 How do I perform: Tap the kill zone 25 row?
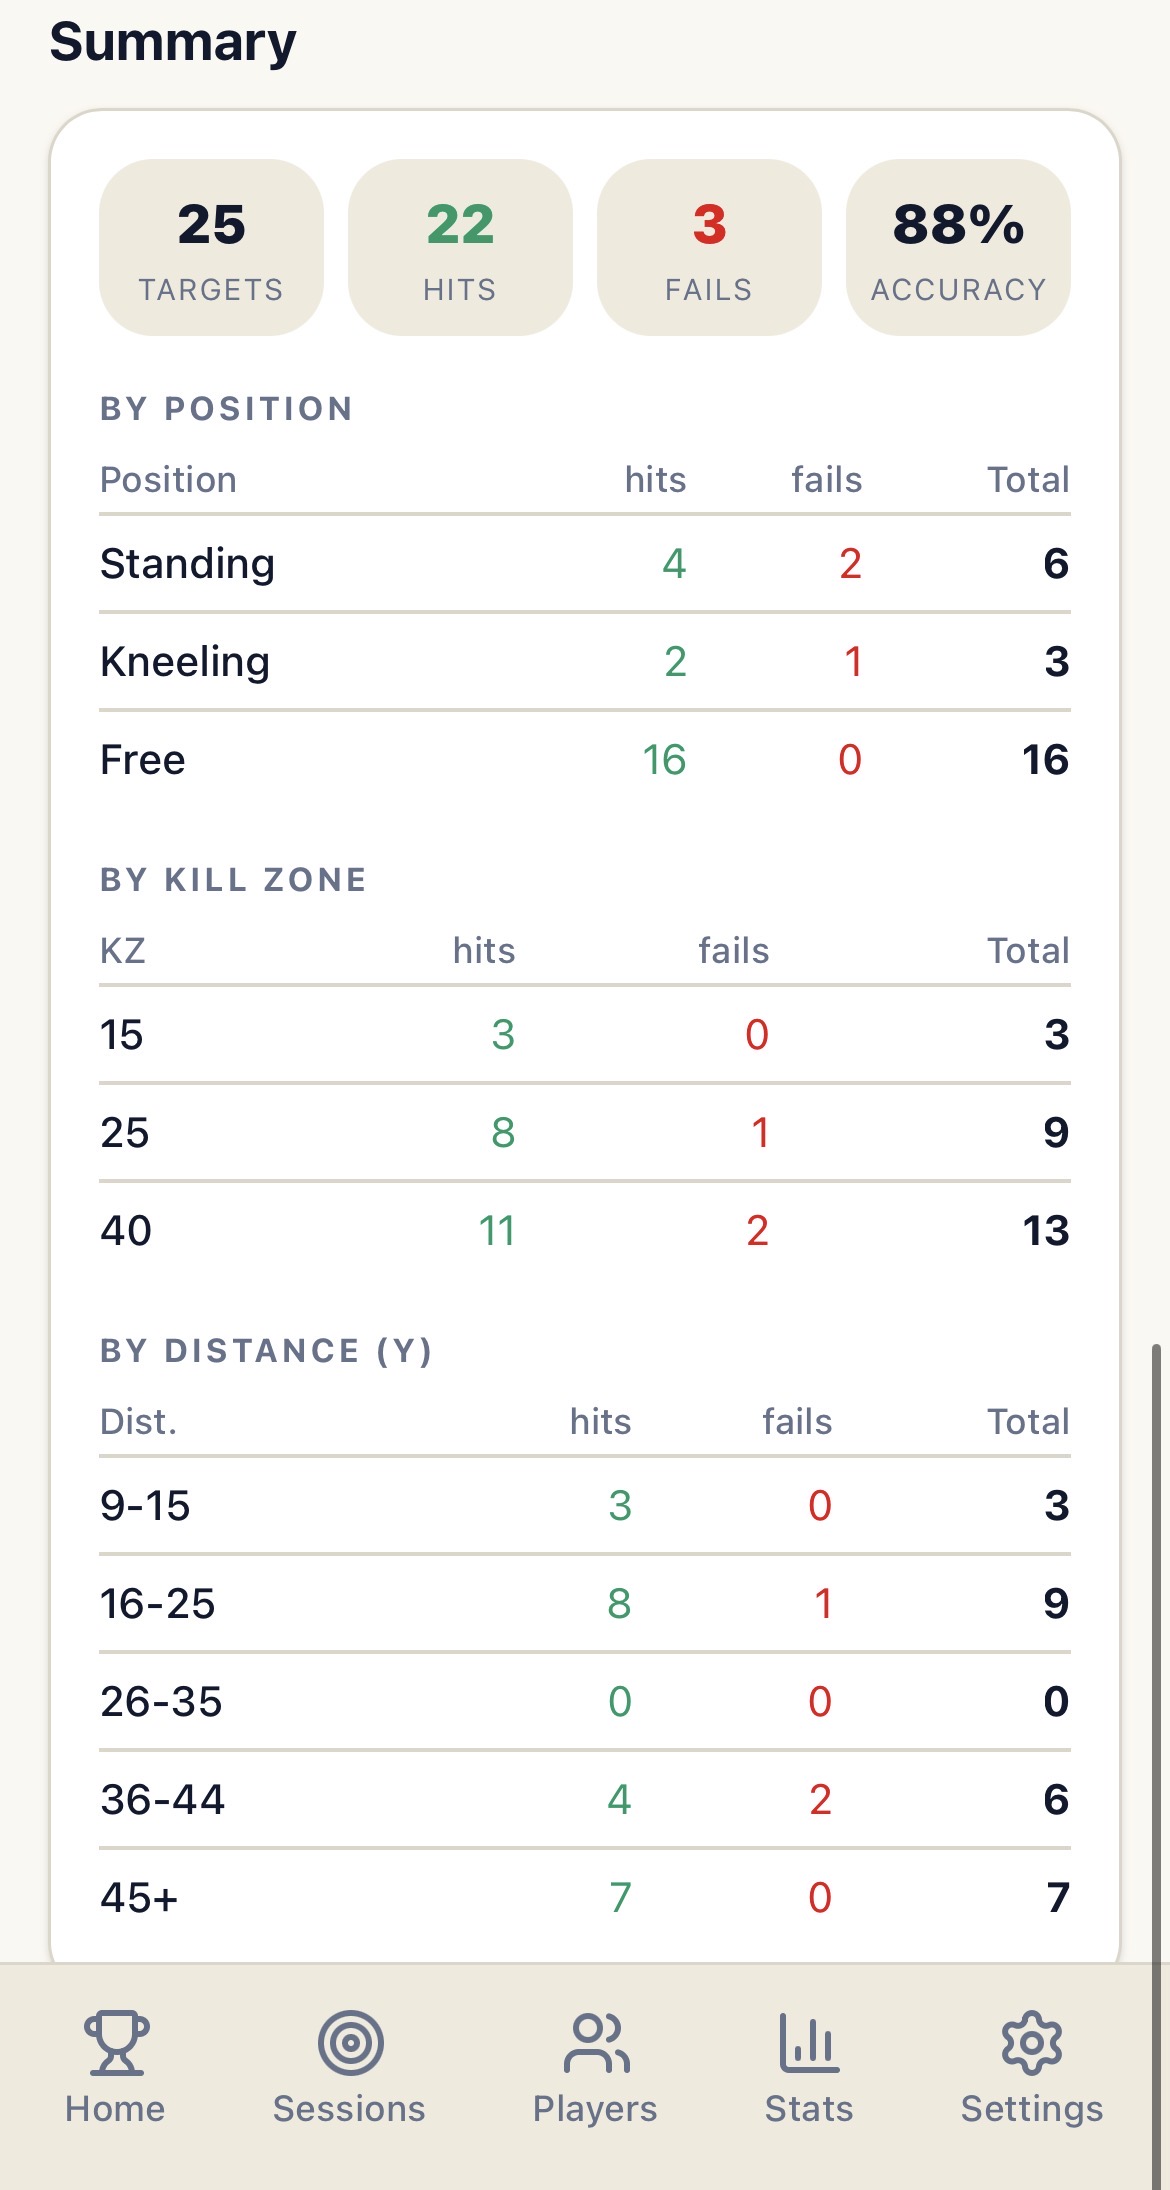[x=585, y=1133]
